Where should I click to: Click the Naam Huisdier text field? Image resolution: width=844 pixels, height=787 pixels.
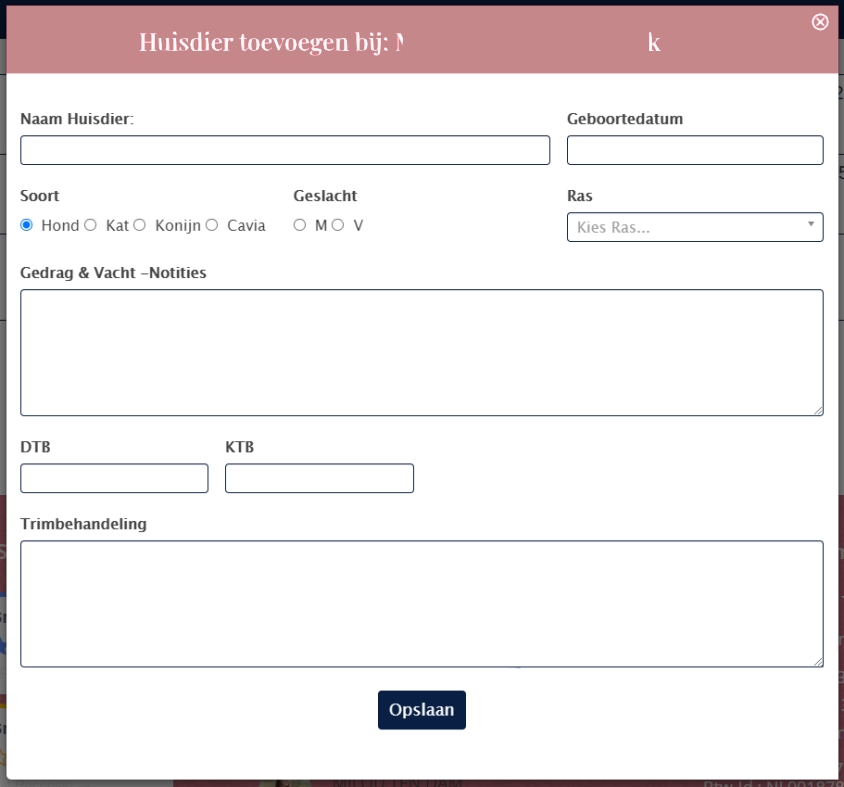tap(285, 150)
